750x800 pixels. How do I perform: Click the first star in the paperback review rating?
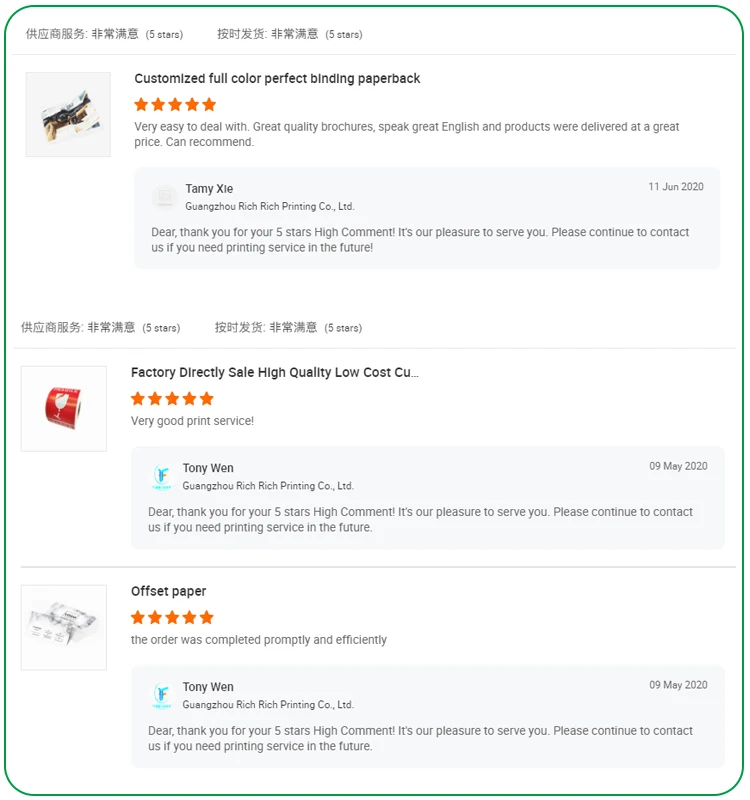(x=139, y=104)
